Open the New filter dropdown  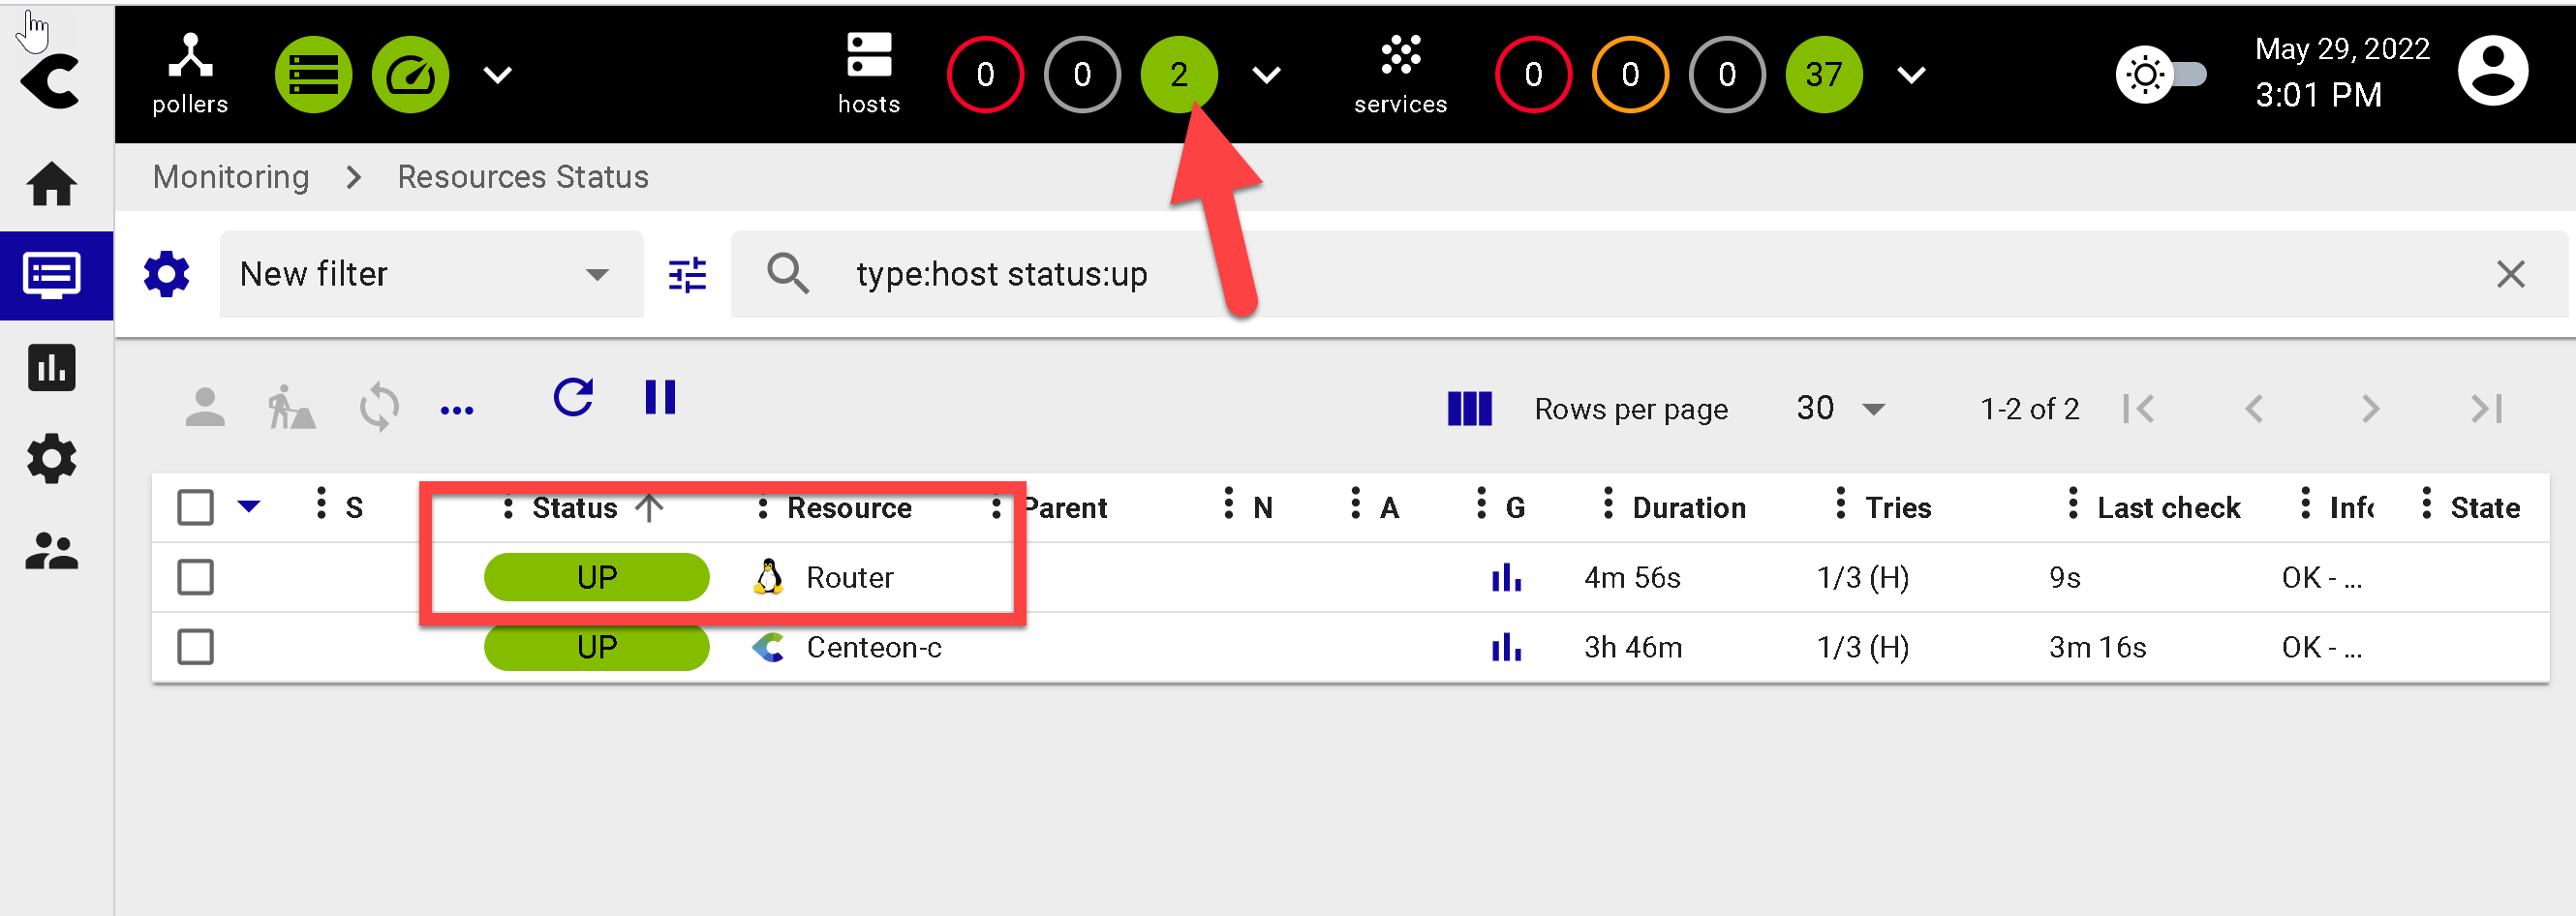coord(430,275)
